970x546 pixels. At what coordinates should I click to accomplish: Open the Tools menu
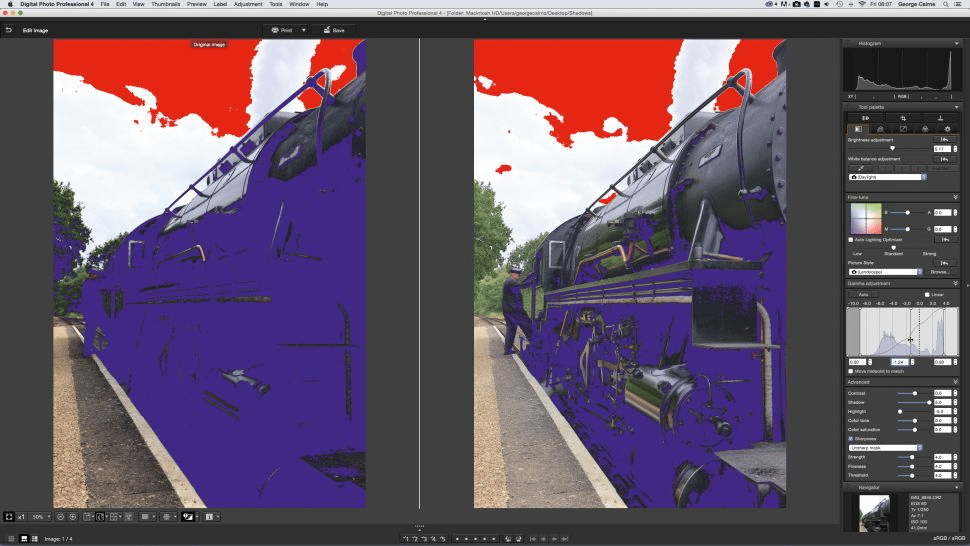[275, 4]
